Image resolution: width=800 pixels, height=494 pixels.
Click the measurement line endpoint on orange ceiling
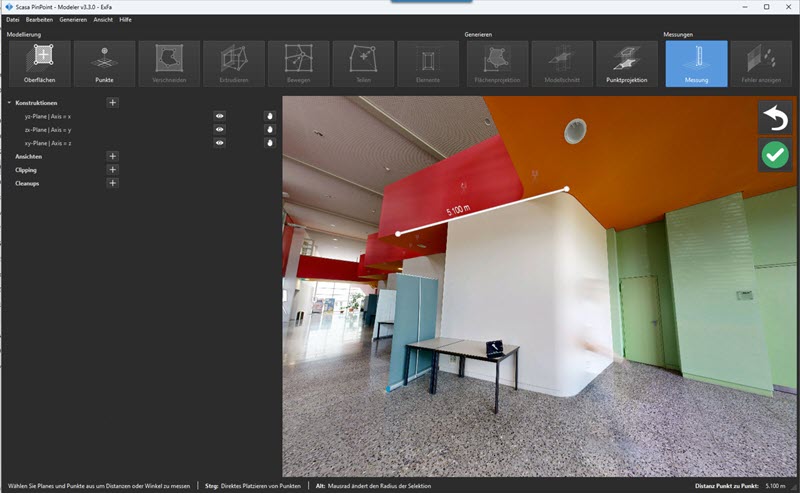566,189
